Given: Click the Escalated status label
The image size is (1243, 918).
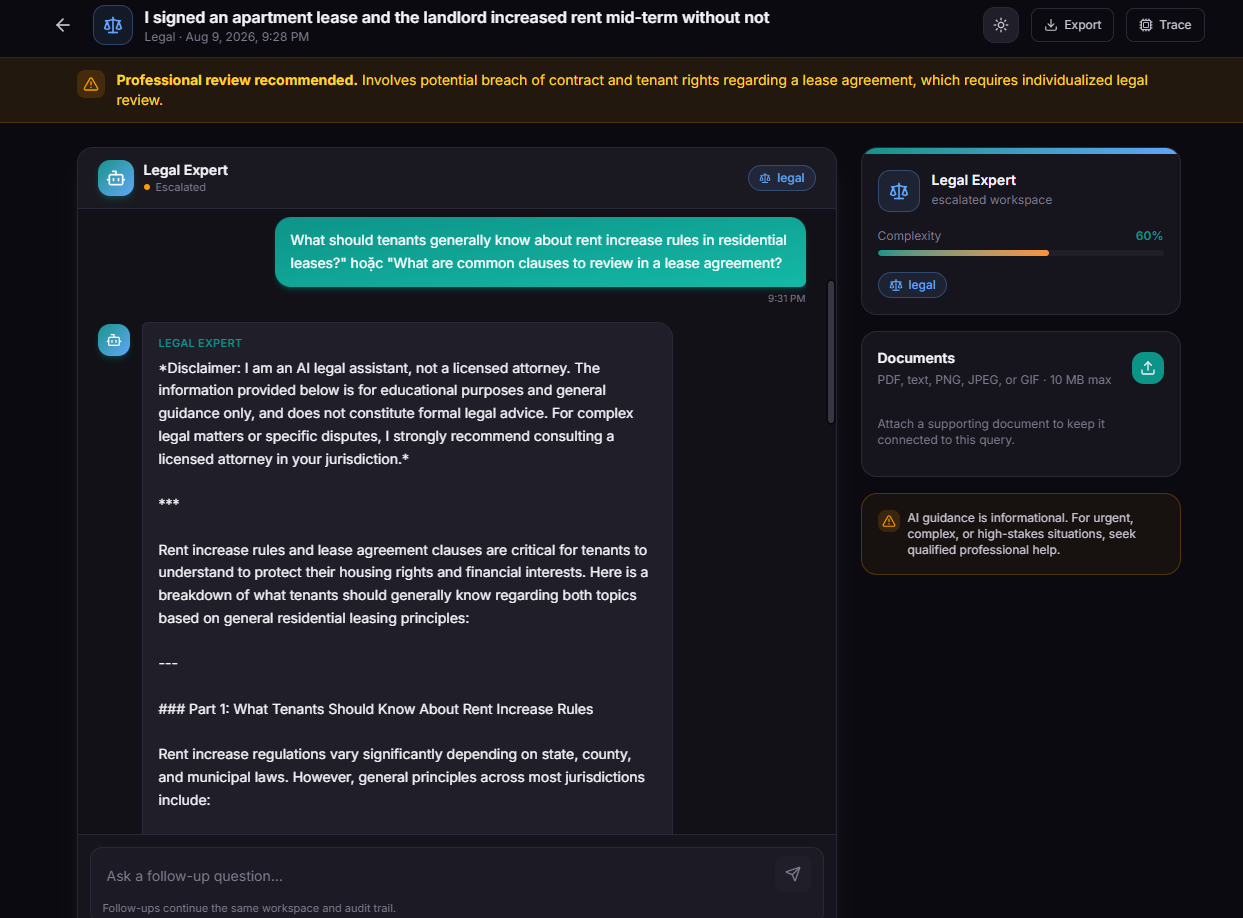Looking at the screenshot, I should pyautogui.click(x=180, y=187).
